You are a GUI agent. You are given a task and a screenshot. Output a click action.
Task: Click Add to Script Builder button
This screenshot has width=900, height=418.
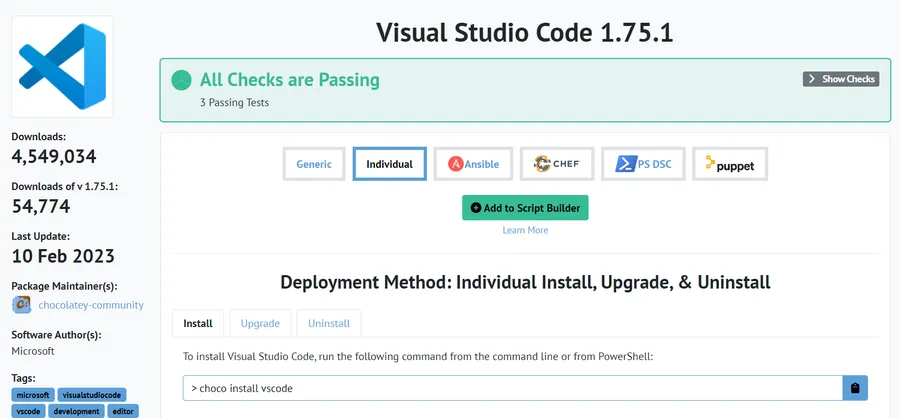coord(525,208)
